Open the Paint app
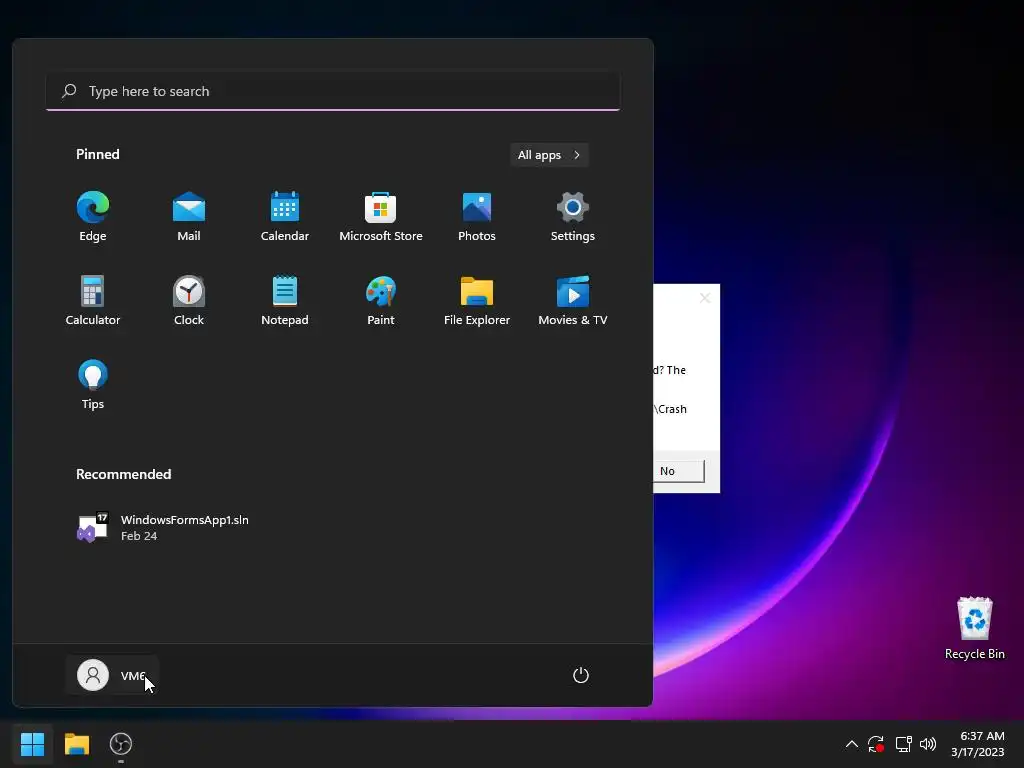Screen dimensions: 1024x768 381,300
